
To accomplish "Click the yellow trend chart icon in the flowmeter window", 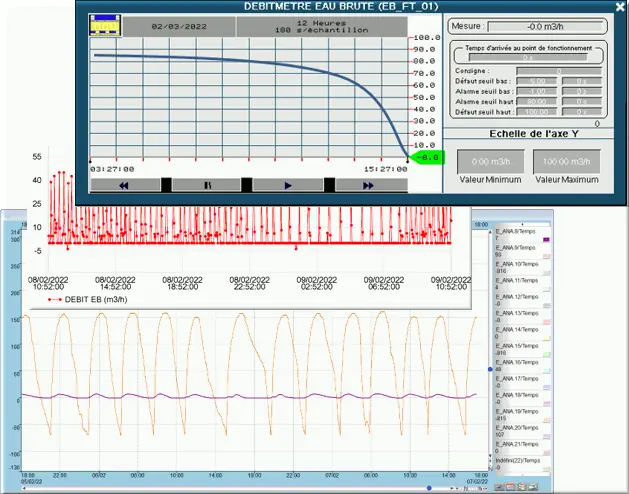I will pyautogui.click(x=105, y=26).
